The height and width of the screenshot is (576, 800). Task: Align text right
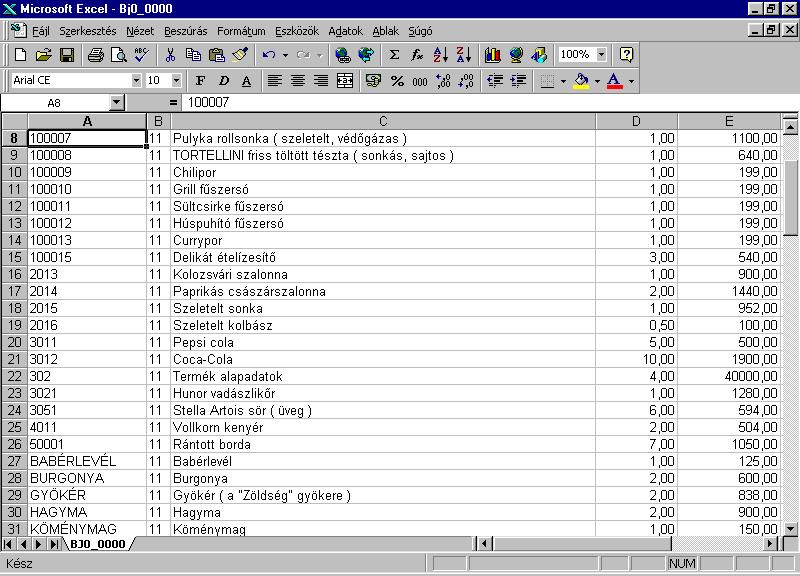[321, 81]
